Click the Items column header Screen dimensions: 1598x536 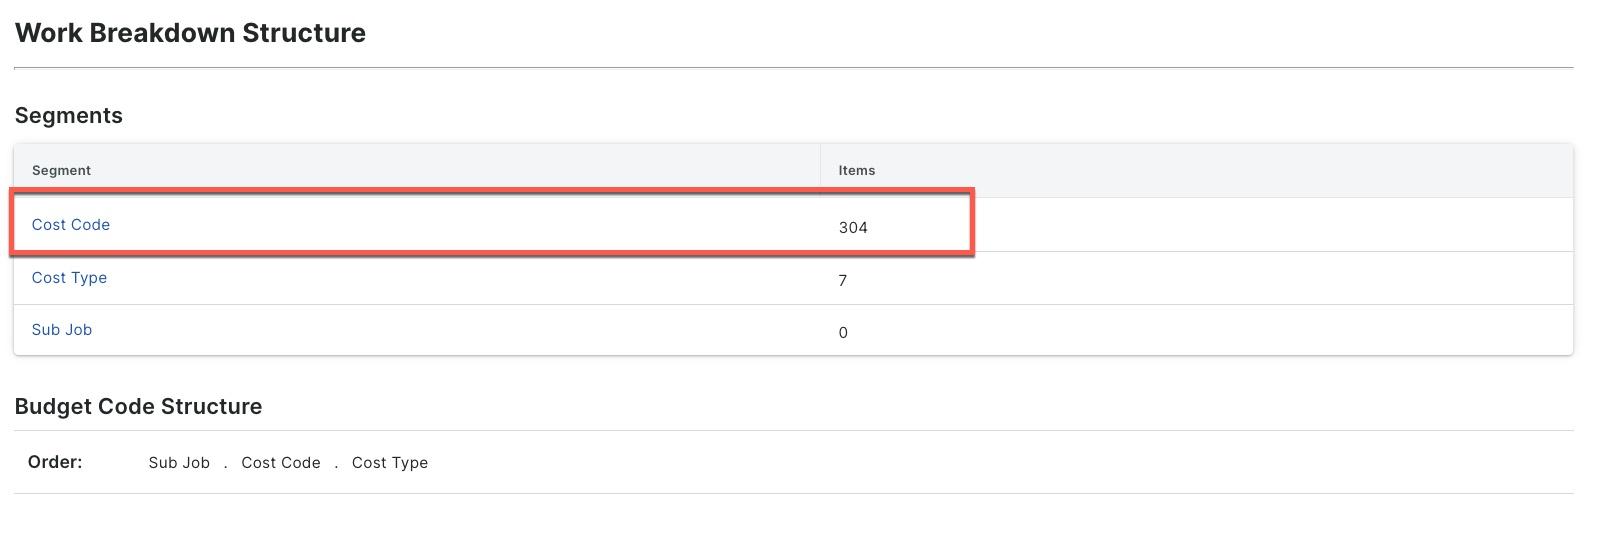point(857,171)
